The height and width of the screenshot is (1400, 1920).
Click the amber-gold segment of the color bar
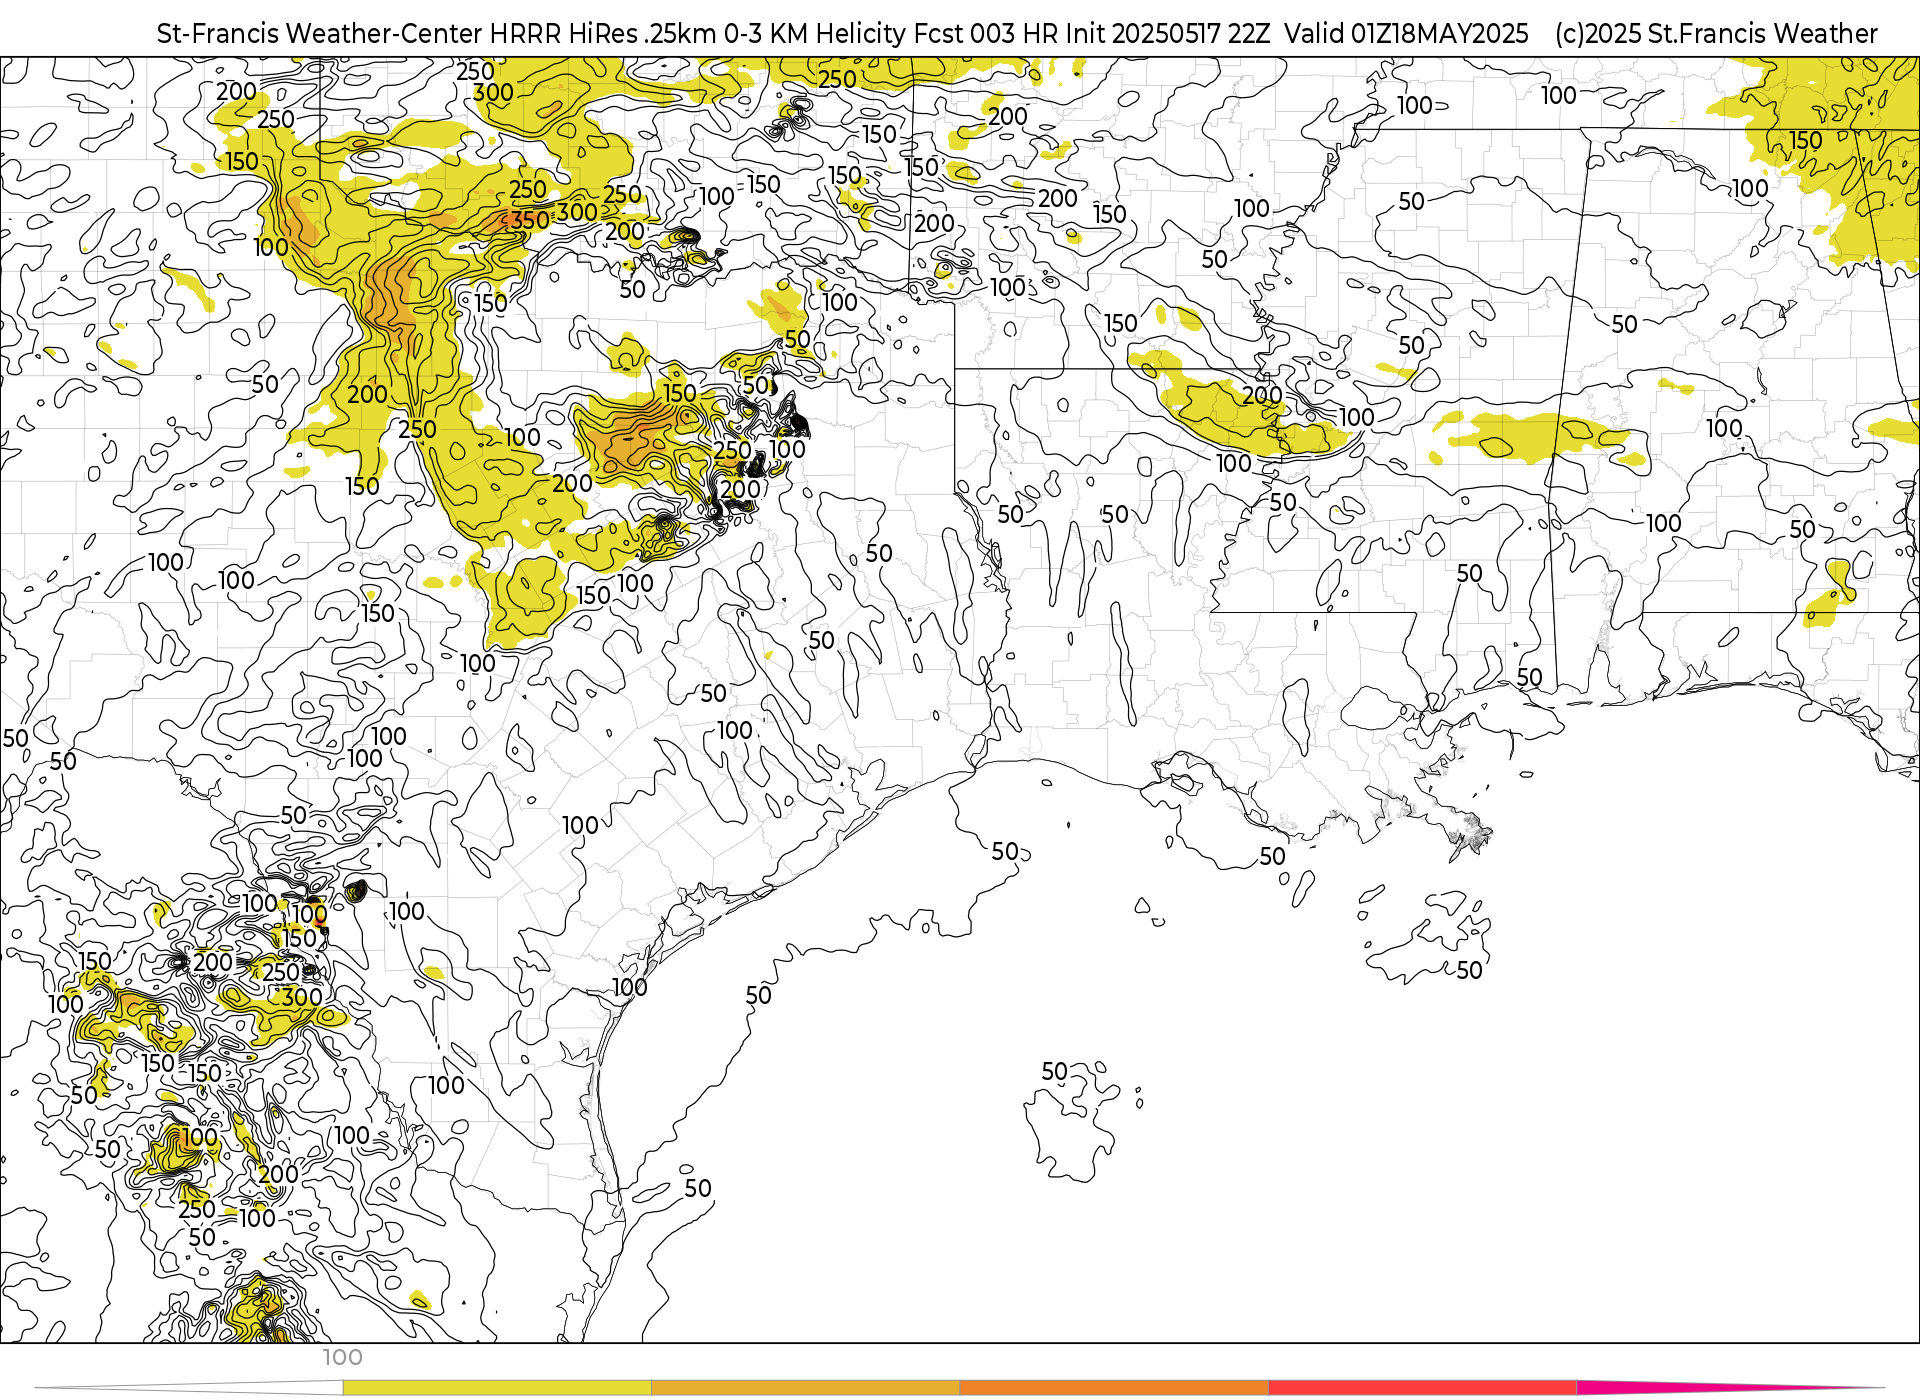point(805,1388)
